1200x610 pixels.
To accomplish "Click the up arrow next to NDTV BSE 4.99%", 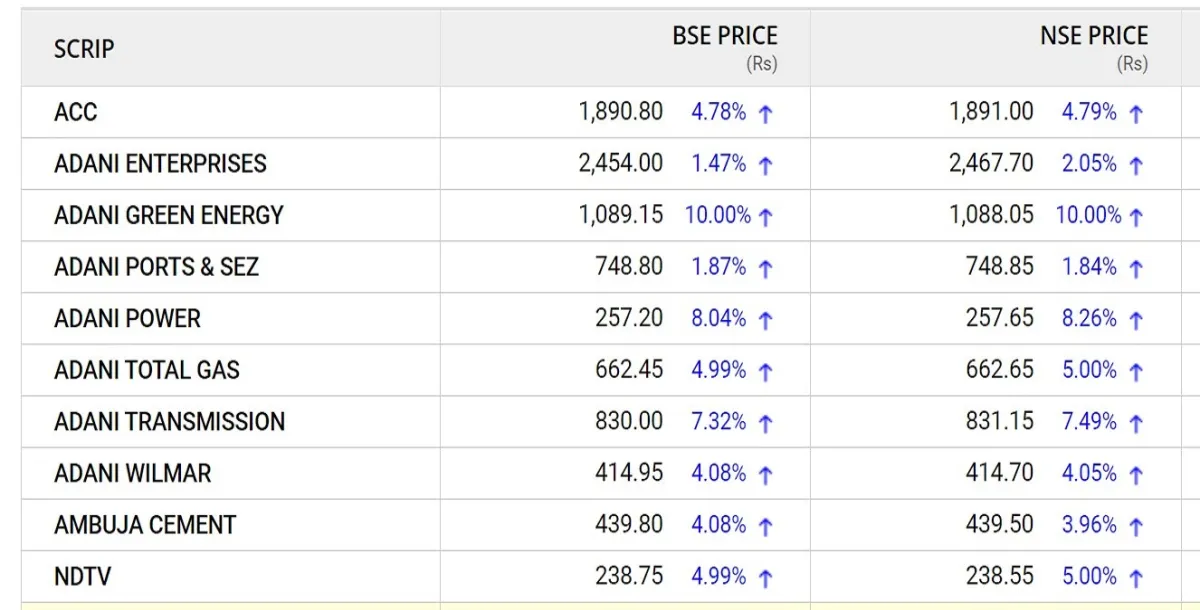I will 766,578.
